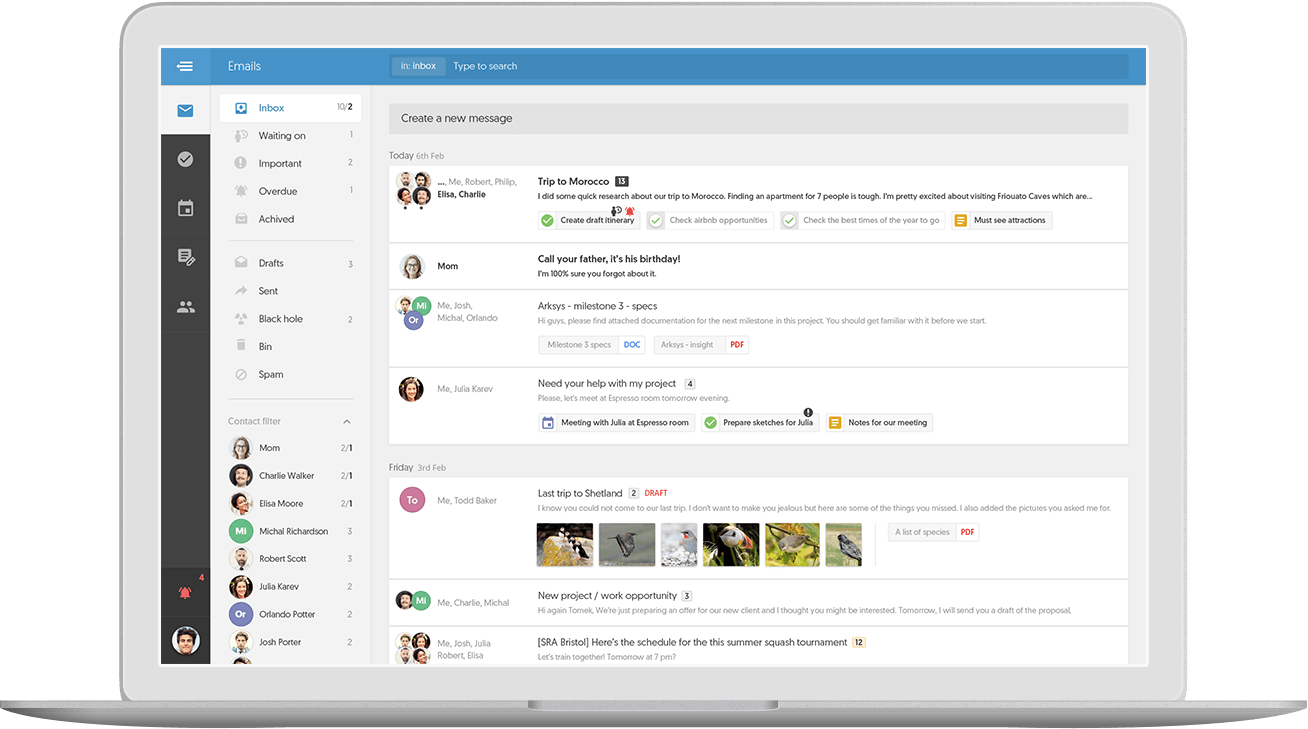Image resolution: width=1308 pixels, height=729 pixels.
Task: Click the Inbox folder icon
Action: pyautogui.click(x=241, y=108)
